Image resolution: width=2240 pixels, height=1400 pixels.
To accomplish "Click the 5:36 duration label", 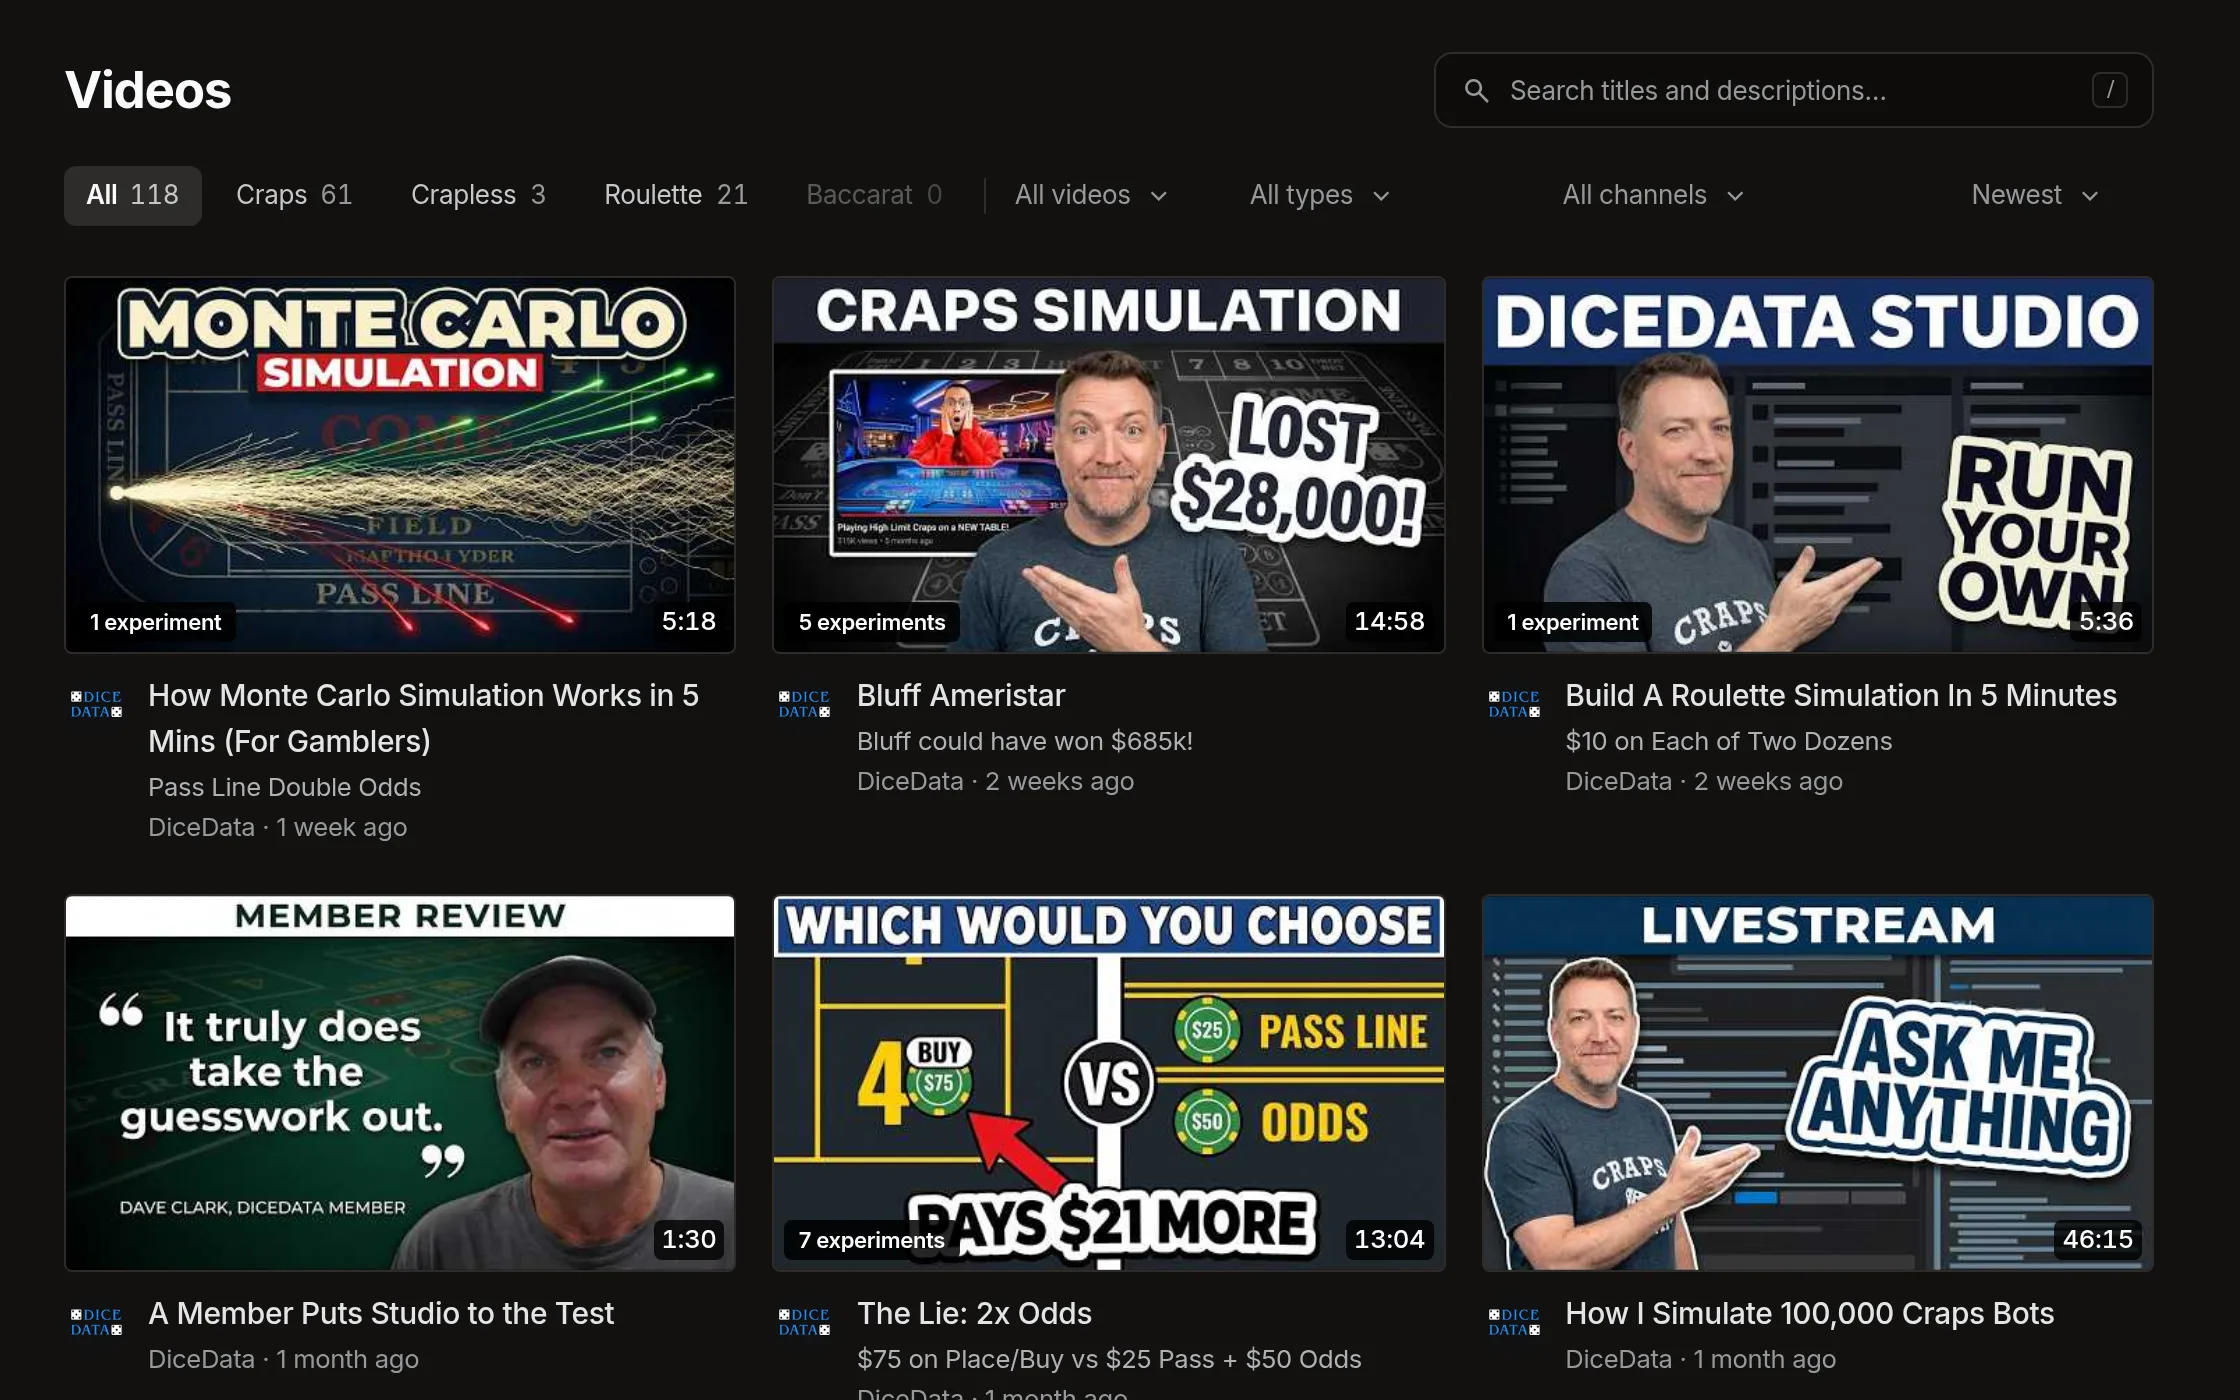I will pos(2105,621).
